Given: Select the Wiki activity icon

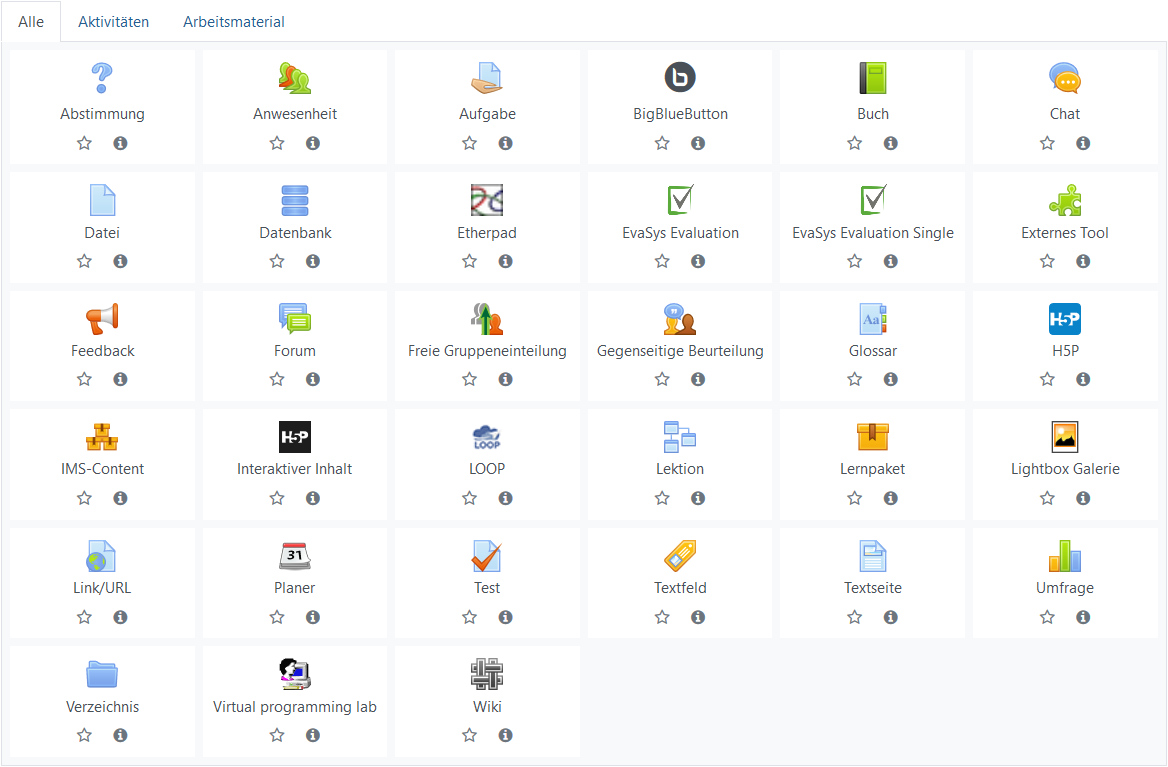Looking at the screenshot, I should point(487,674).
